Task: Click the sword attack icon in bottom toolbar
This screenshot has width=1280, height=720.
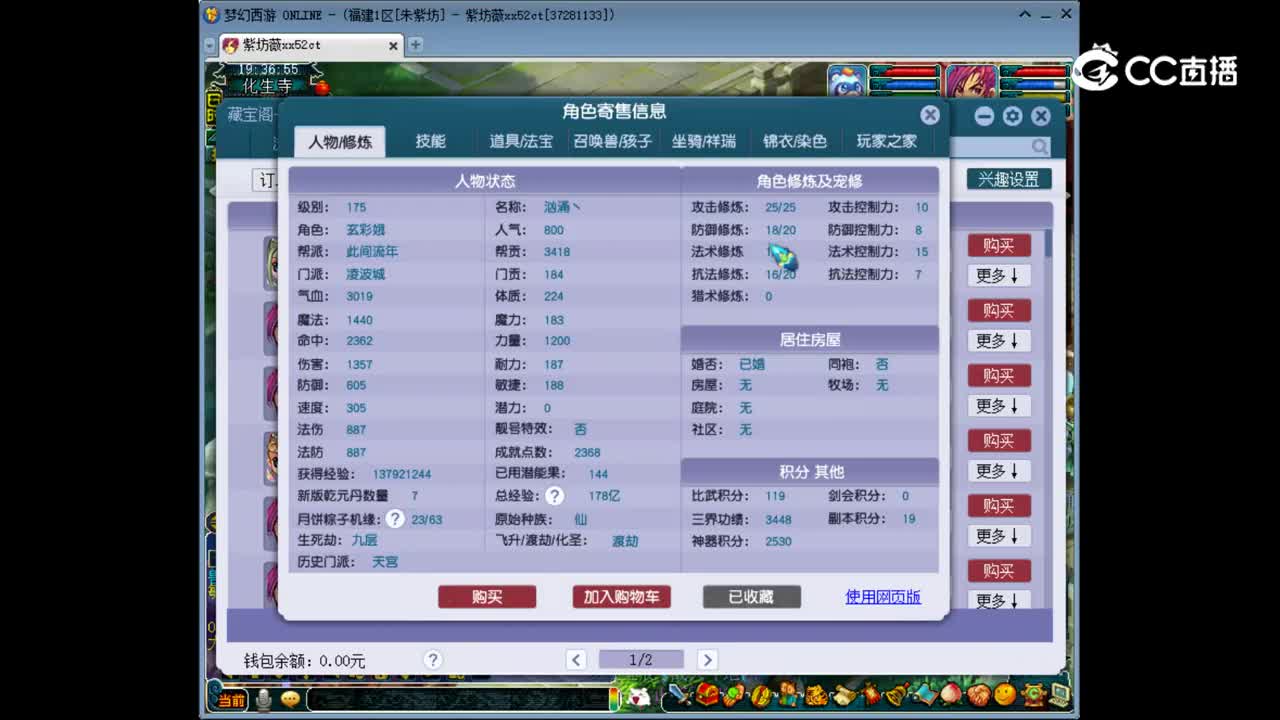Action: 680,694
